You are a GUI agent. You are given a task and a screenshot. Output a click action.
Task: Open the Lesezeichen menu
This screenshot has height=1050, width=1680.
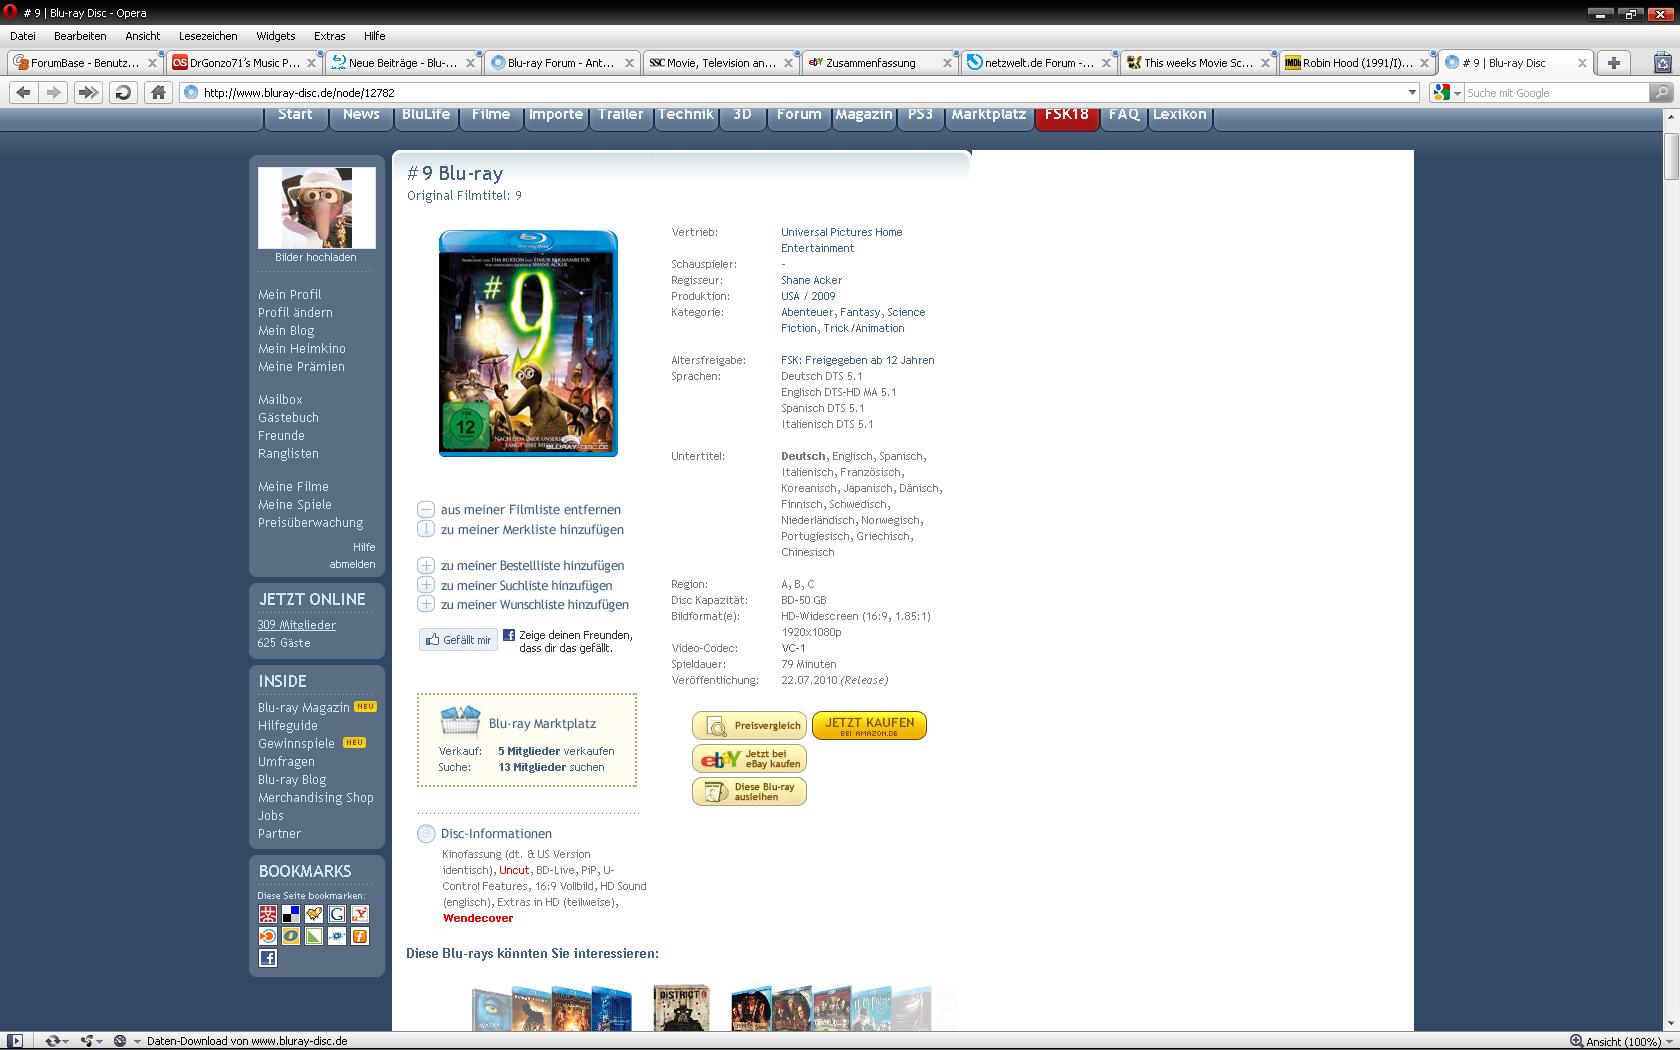208,36
